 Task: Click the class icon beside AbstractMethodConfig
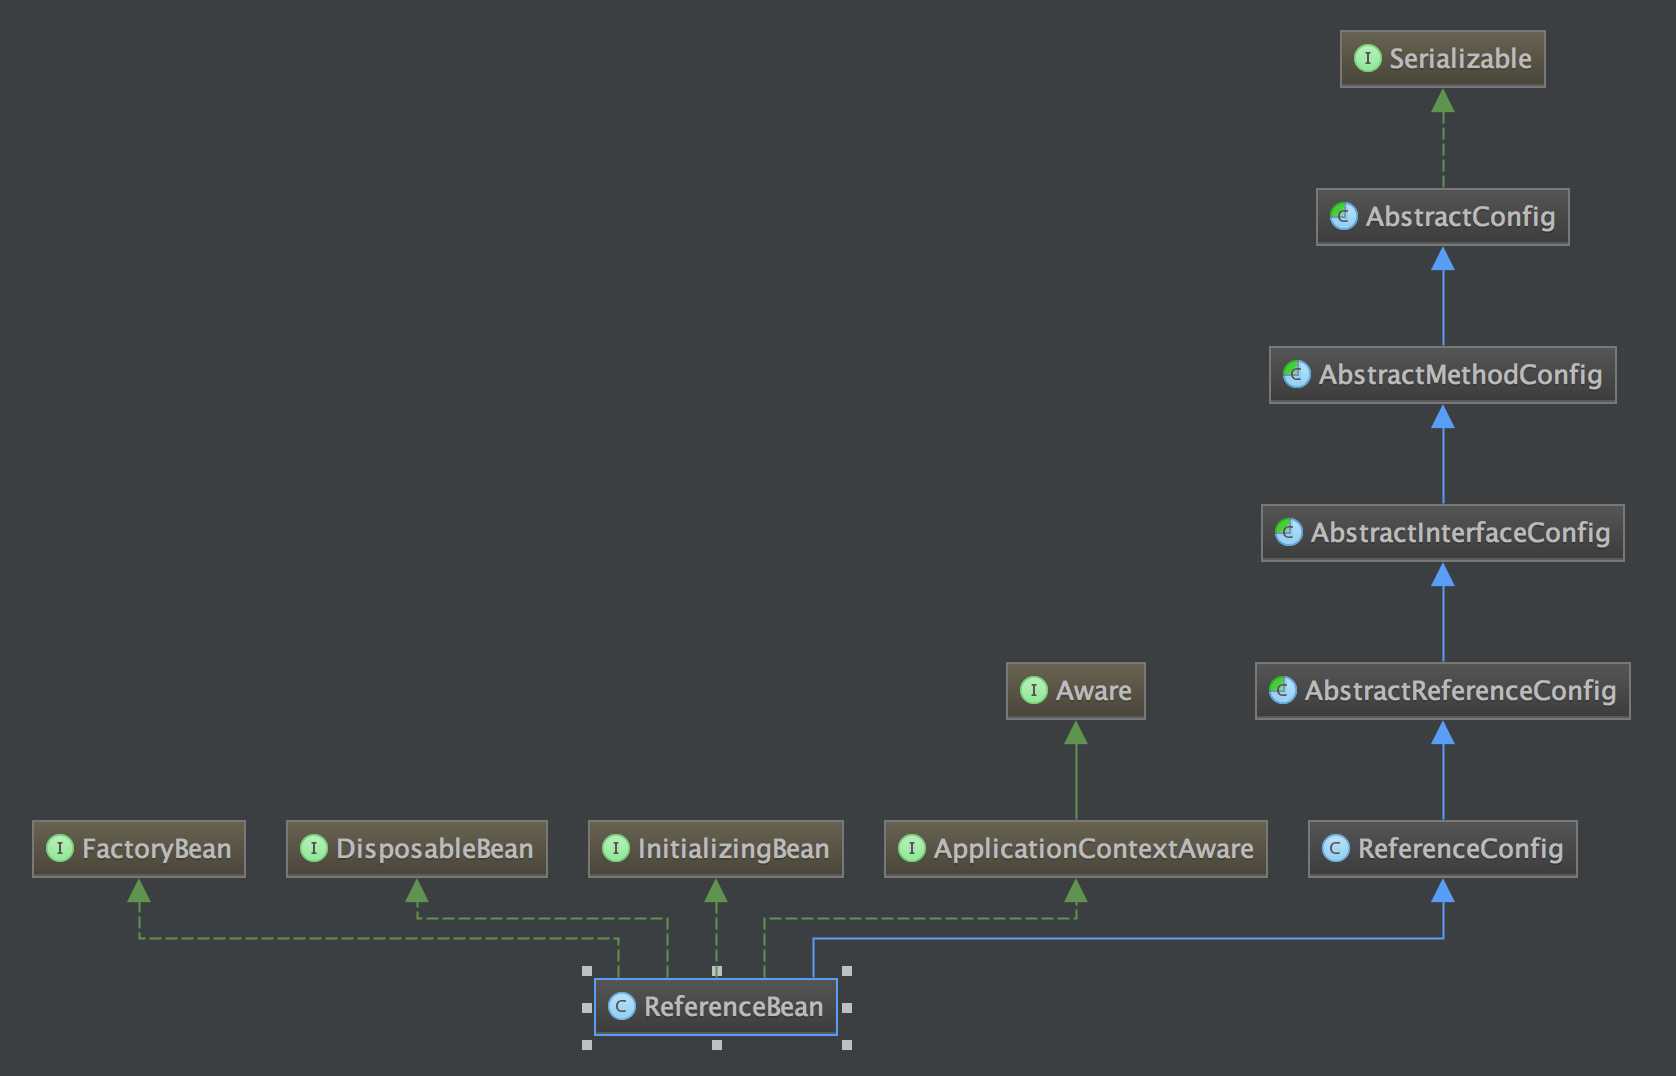(1296, 374)
